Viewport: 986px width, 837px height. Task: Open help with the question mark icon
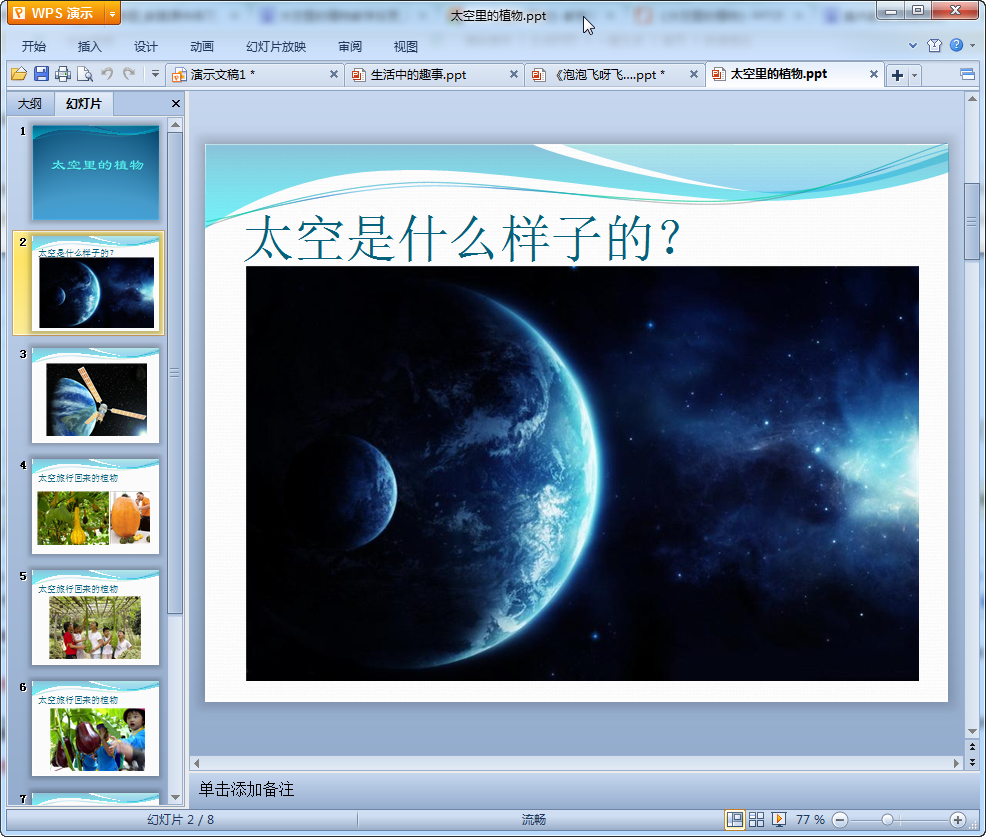pos(956,45)
